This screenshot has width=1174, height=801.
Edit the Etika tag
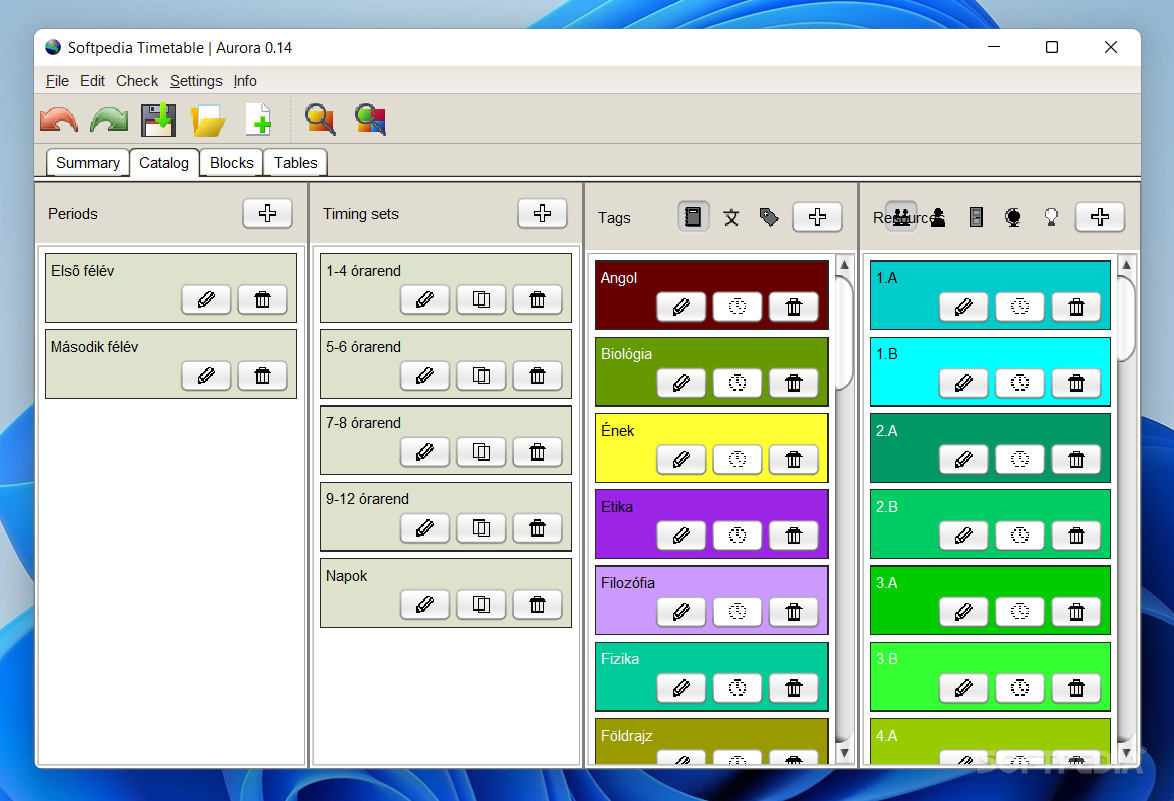click(681, 536)
